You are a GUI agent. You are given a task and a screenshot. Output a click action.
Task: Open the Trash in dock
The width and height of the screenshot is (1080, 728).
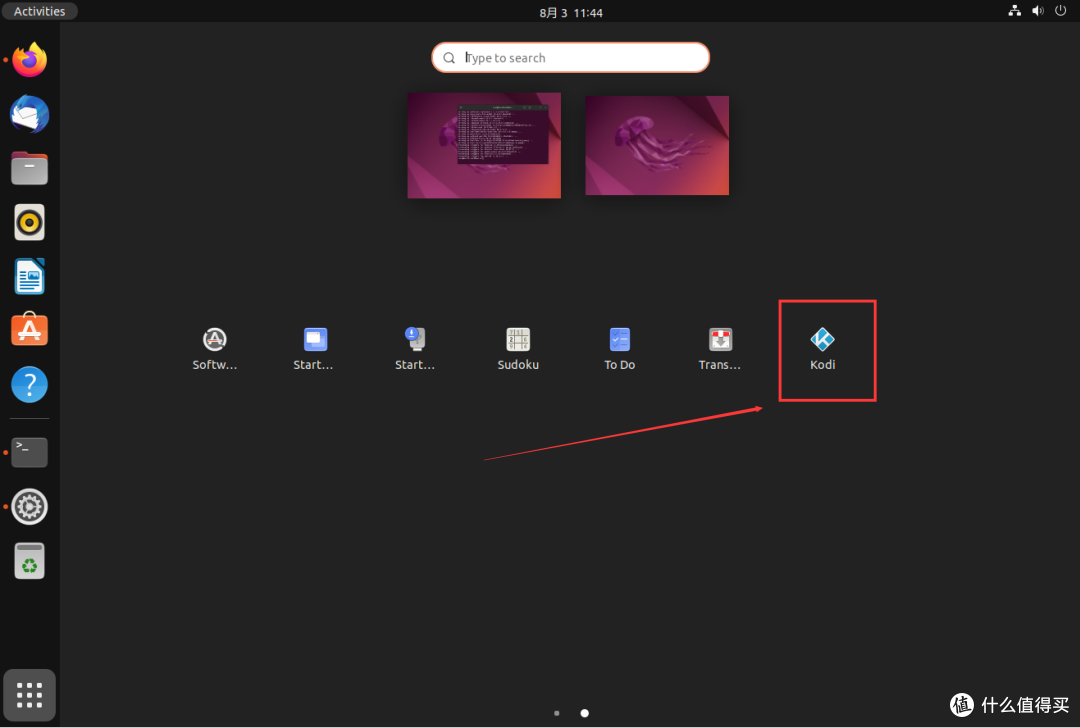tap(30, 561)
